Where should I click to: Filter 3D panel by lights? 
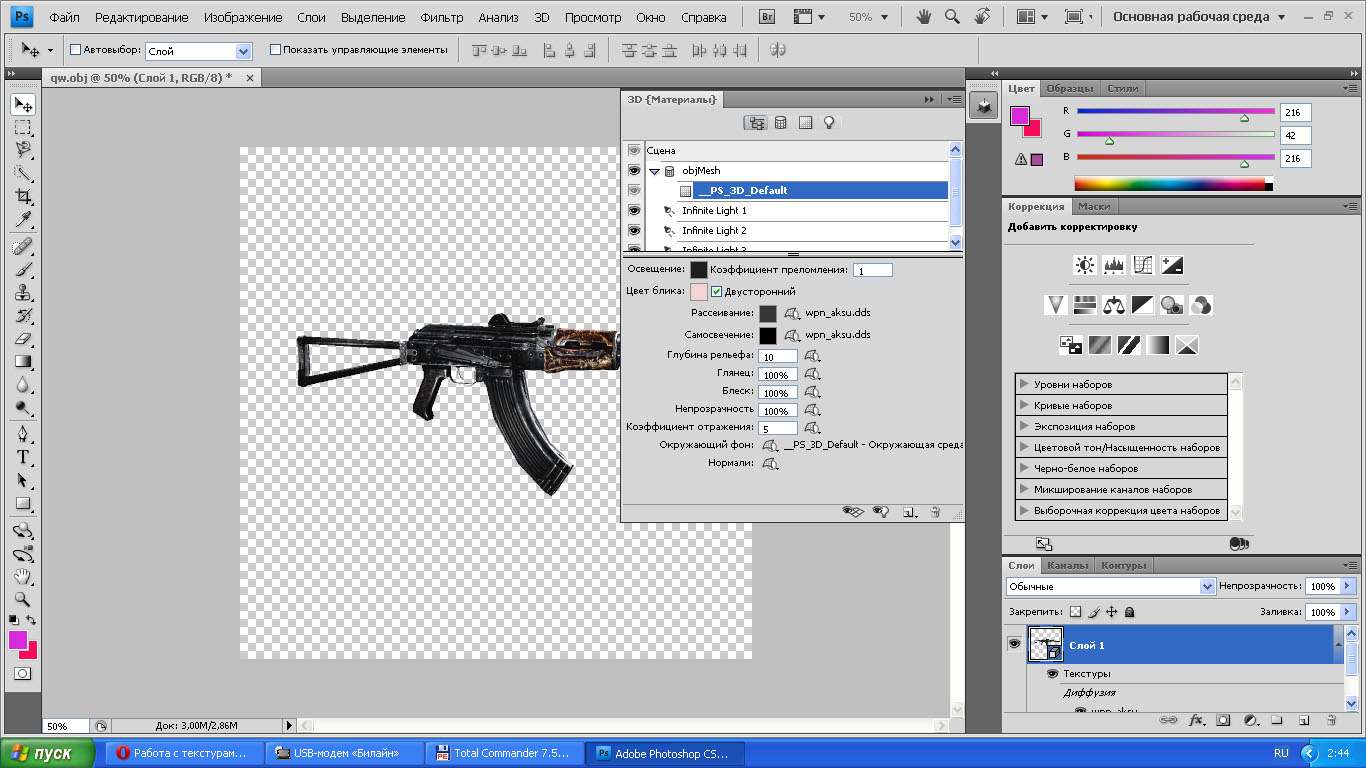[829, 122]
